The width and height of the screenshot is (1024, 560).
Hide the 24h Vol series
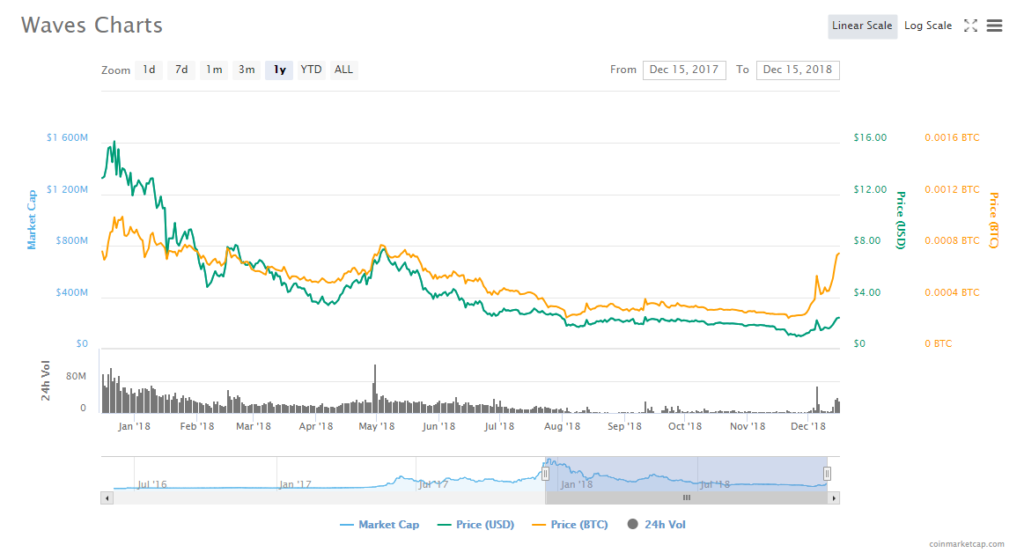point(656,524)
